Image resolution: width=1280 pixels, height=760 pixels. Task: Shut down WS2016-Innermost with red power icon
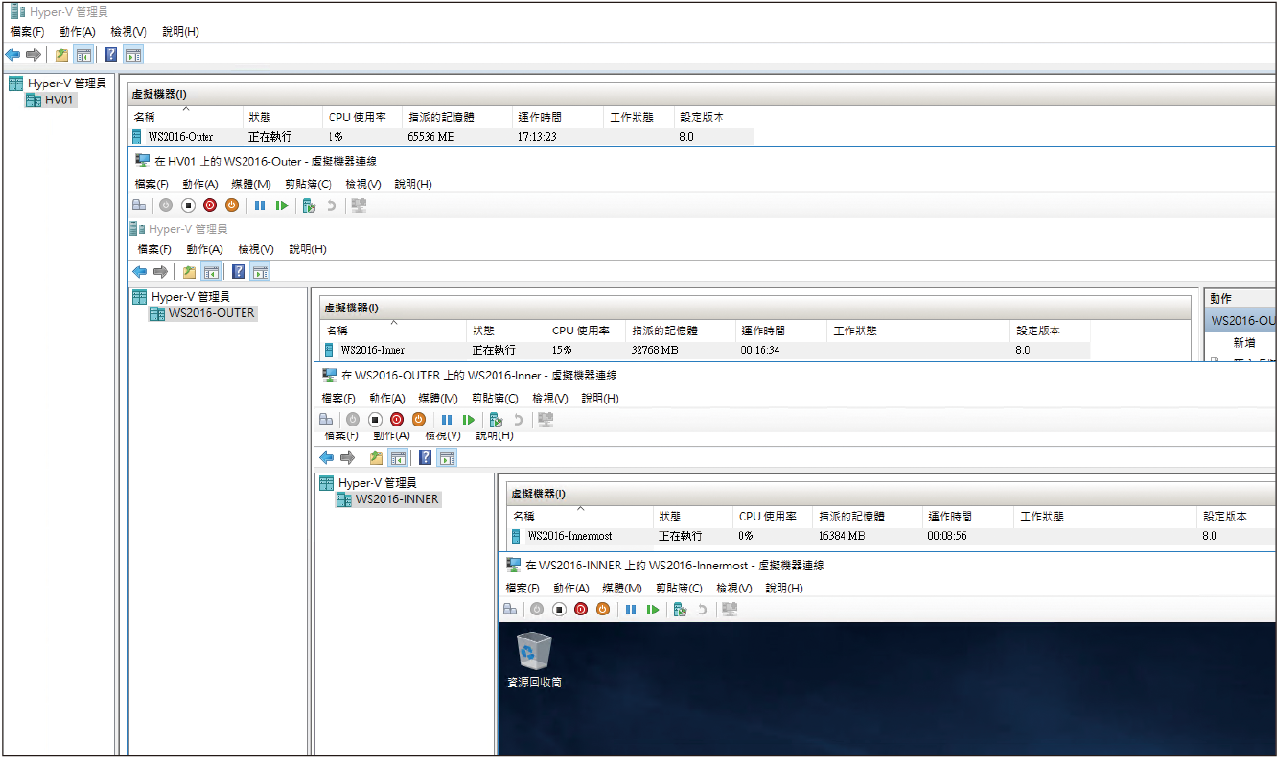(581, 609)
